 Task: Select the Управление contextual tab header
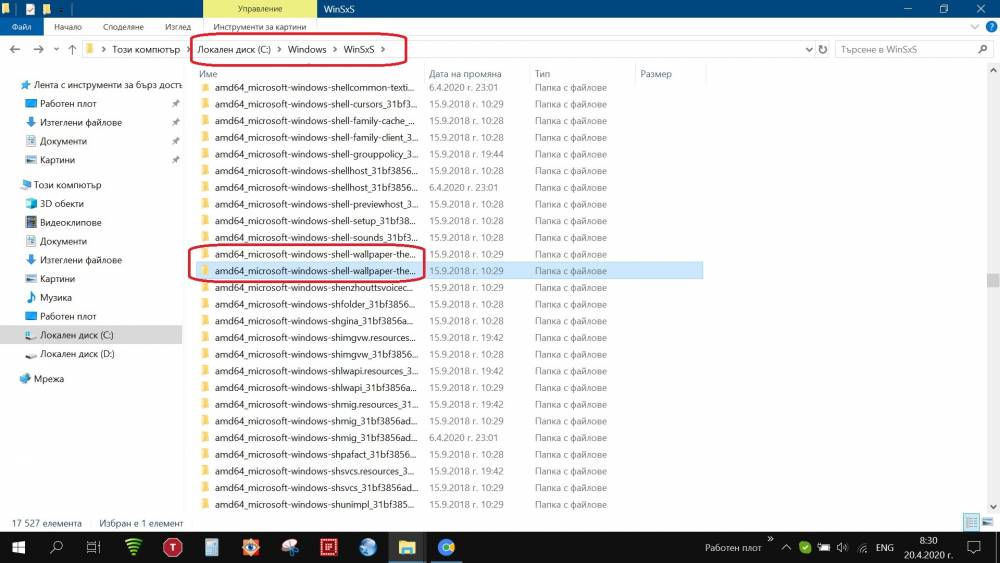[260, 9]
